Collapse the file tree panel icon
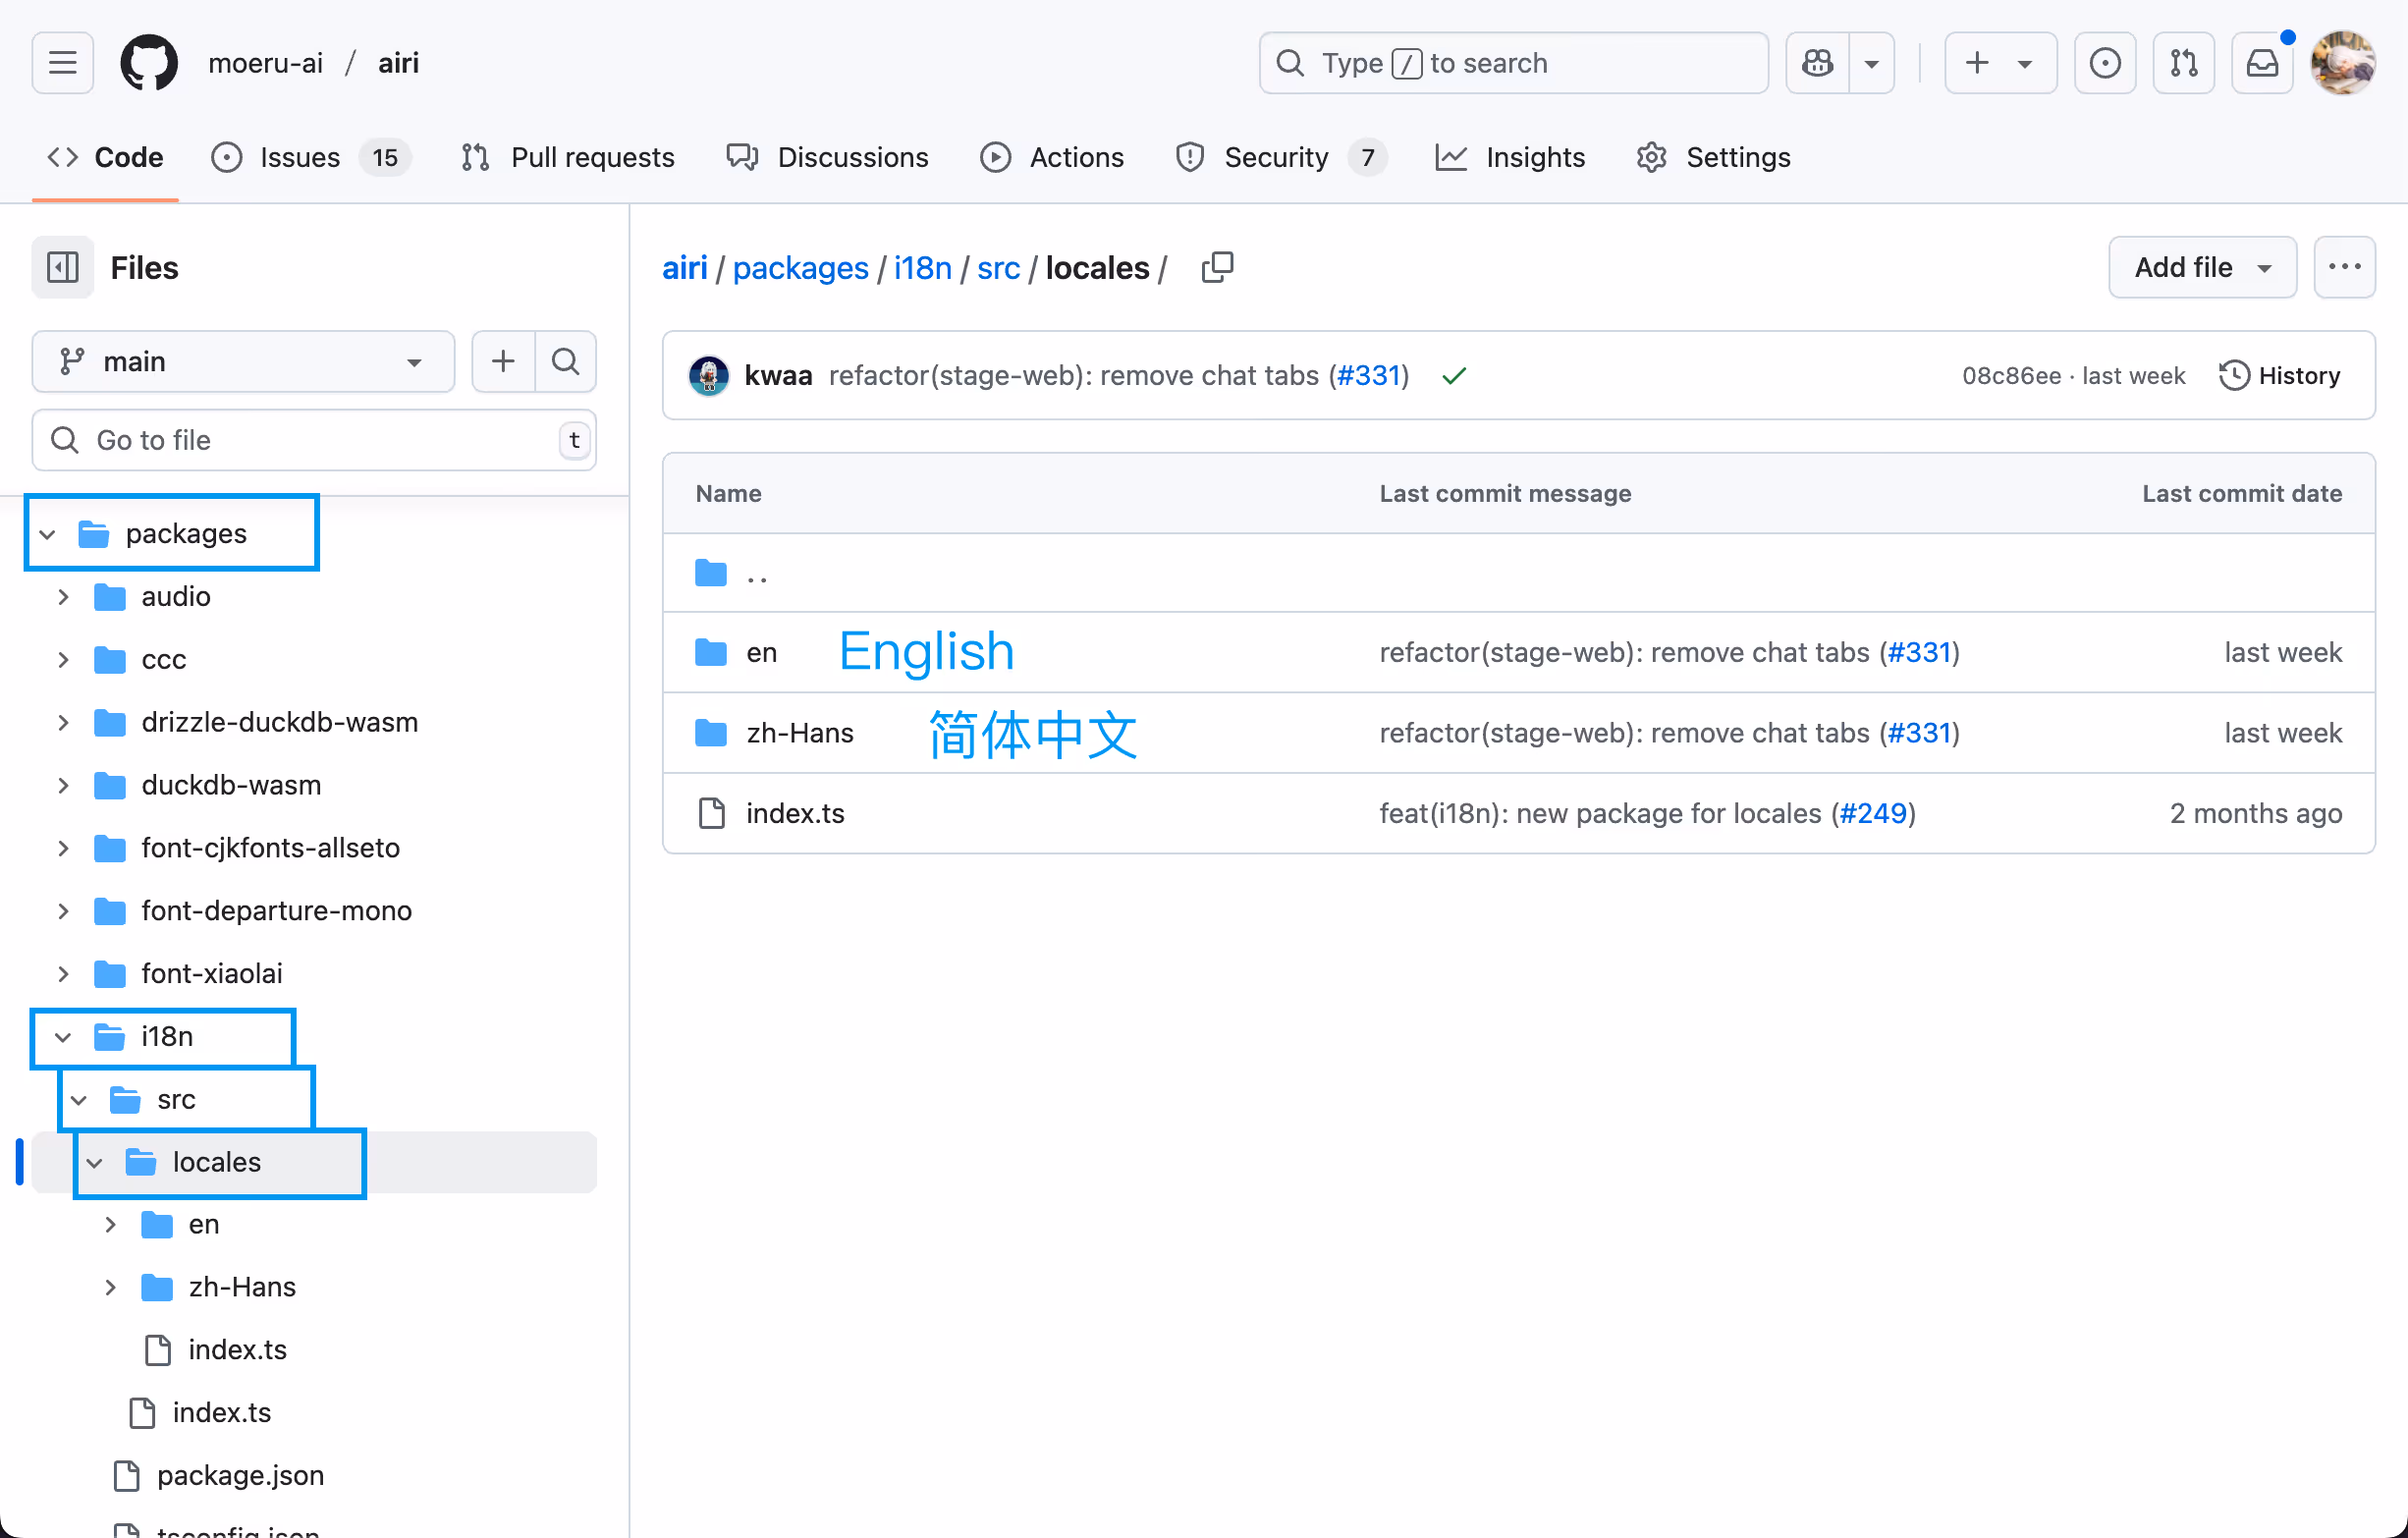 click(x=62, y=267)
